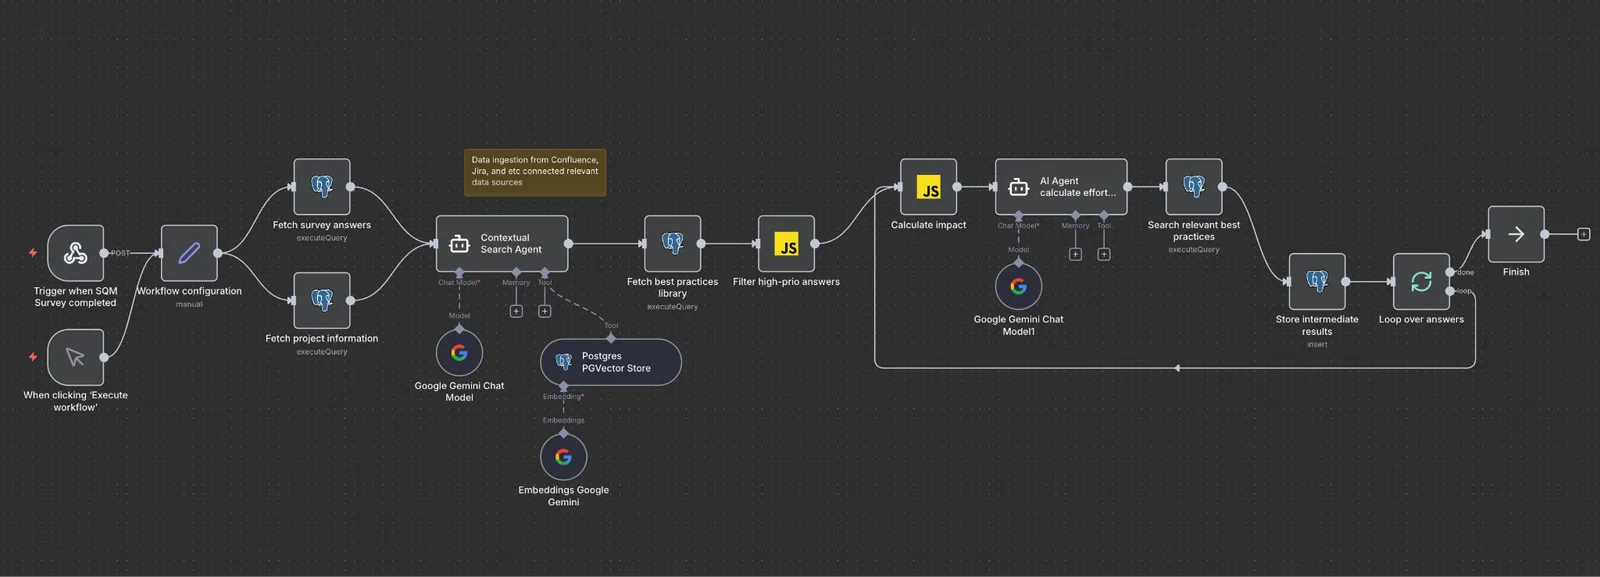Open the Contextual Search Agent node
The image size is (1600, 577).
pyautogui.click(x=502, y=243)
